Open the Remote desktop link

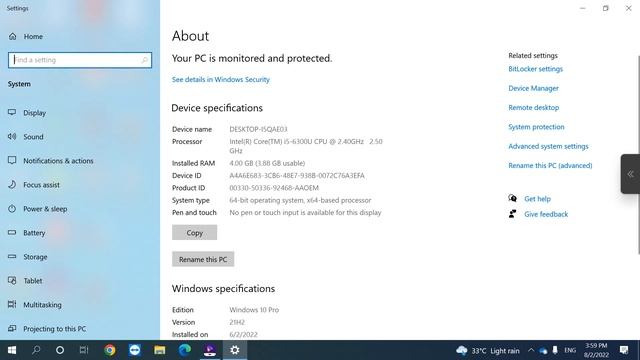[533, 108]
